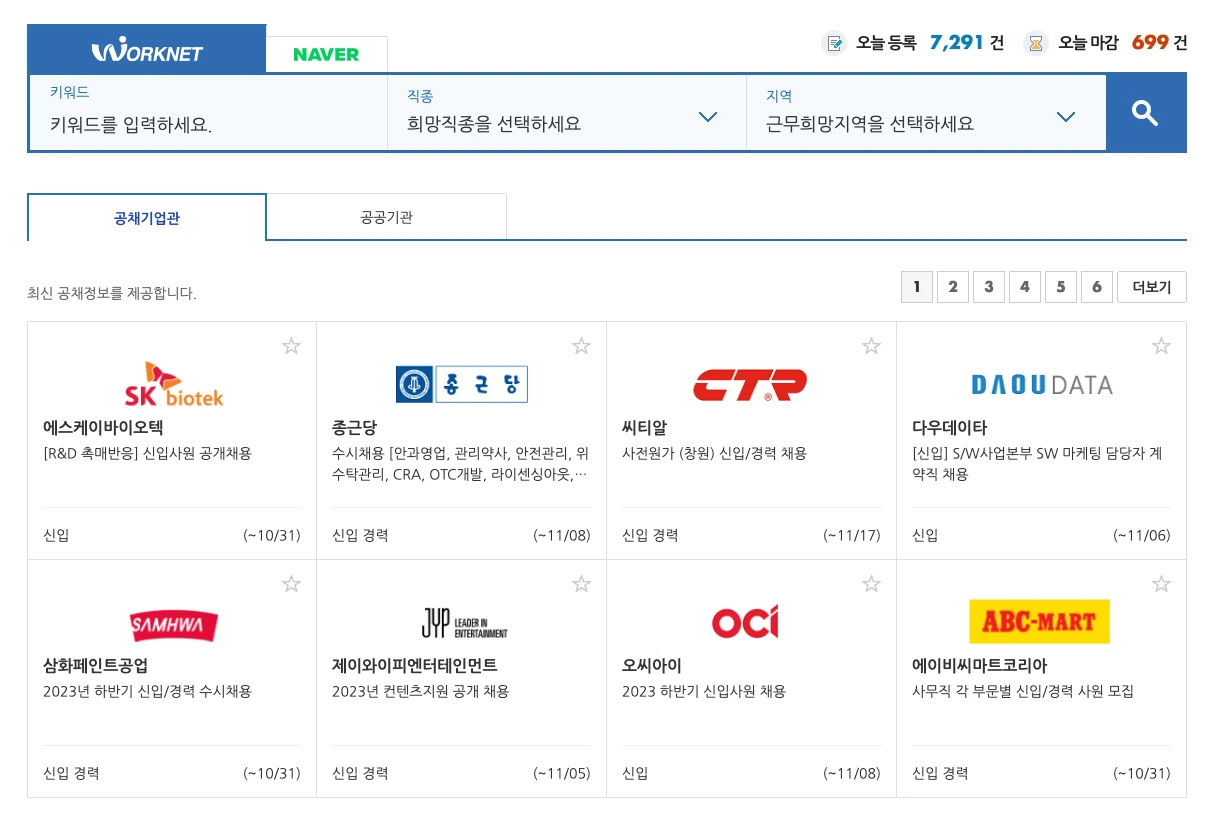This screenshot has width=1209, height=821.
Task: Click the JYP Entertainment logo
Action: (x=461, y=621)
